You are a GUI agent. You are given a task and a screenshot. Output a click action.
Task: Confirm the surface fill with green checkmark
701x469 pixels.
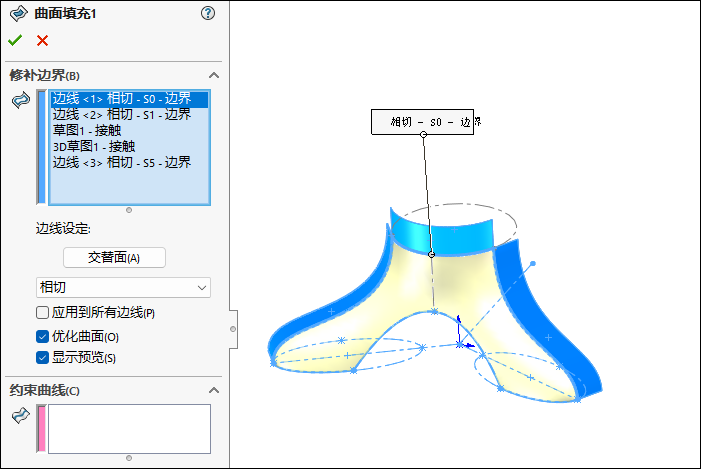tap(15, 41)
